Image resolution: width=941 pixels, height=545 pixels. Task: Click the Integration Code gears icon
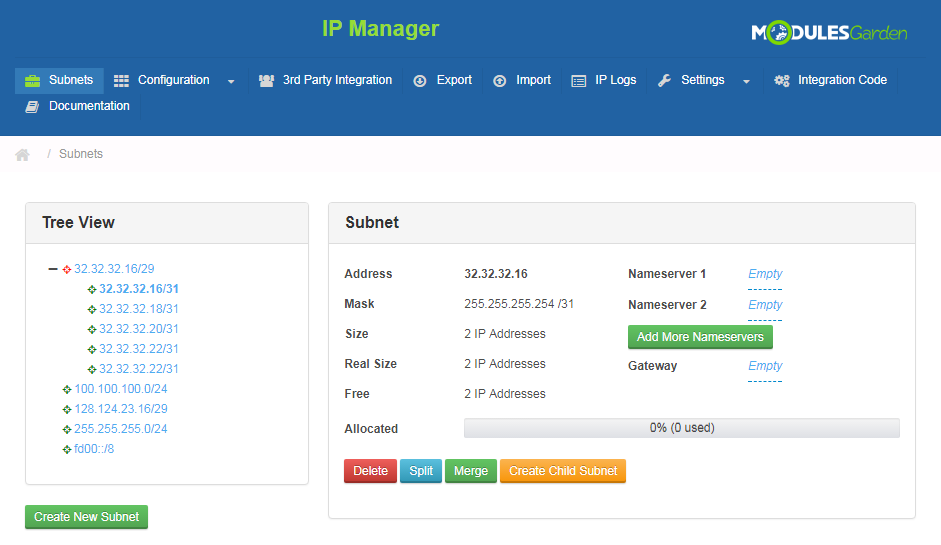click(x=781, y=80)
